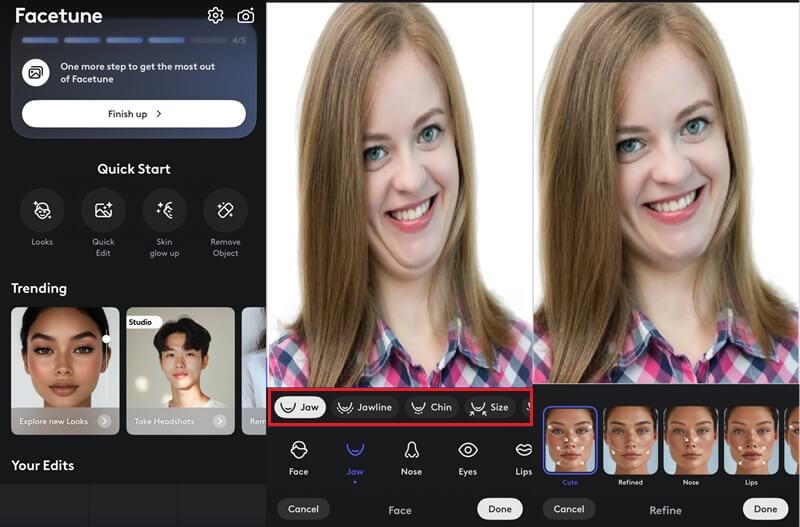Open the camera icon in header
Viewport: 800px width, 527px height.
(x=246, y=16)
